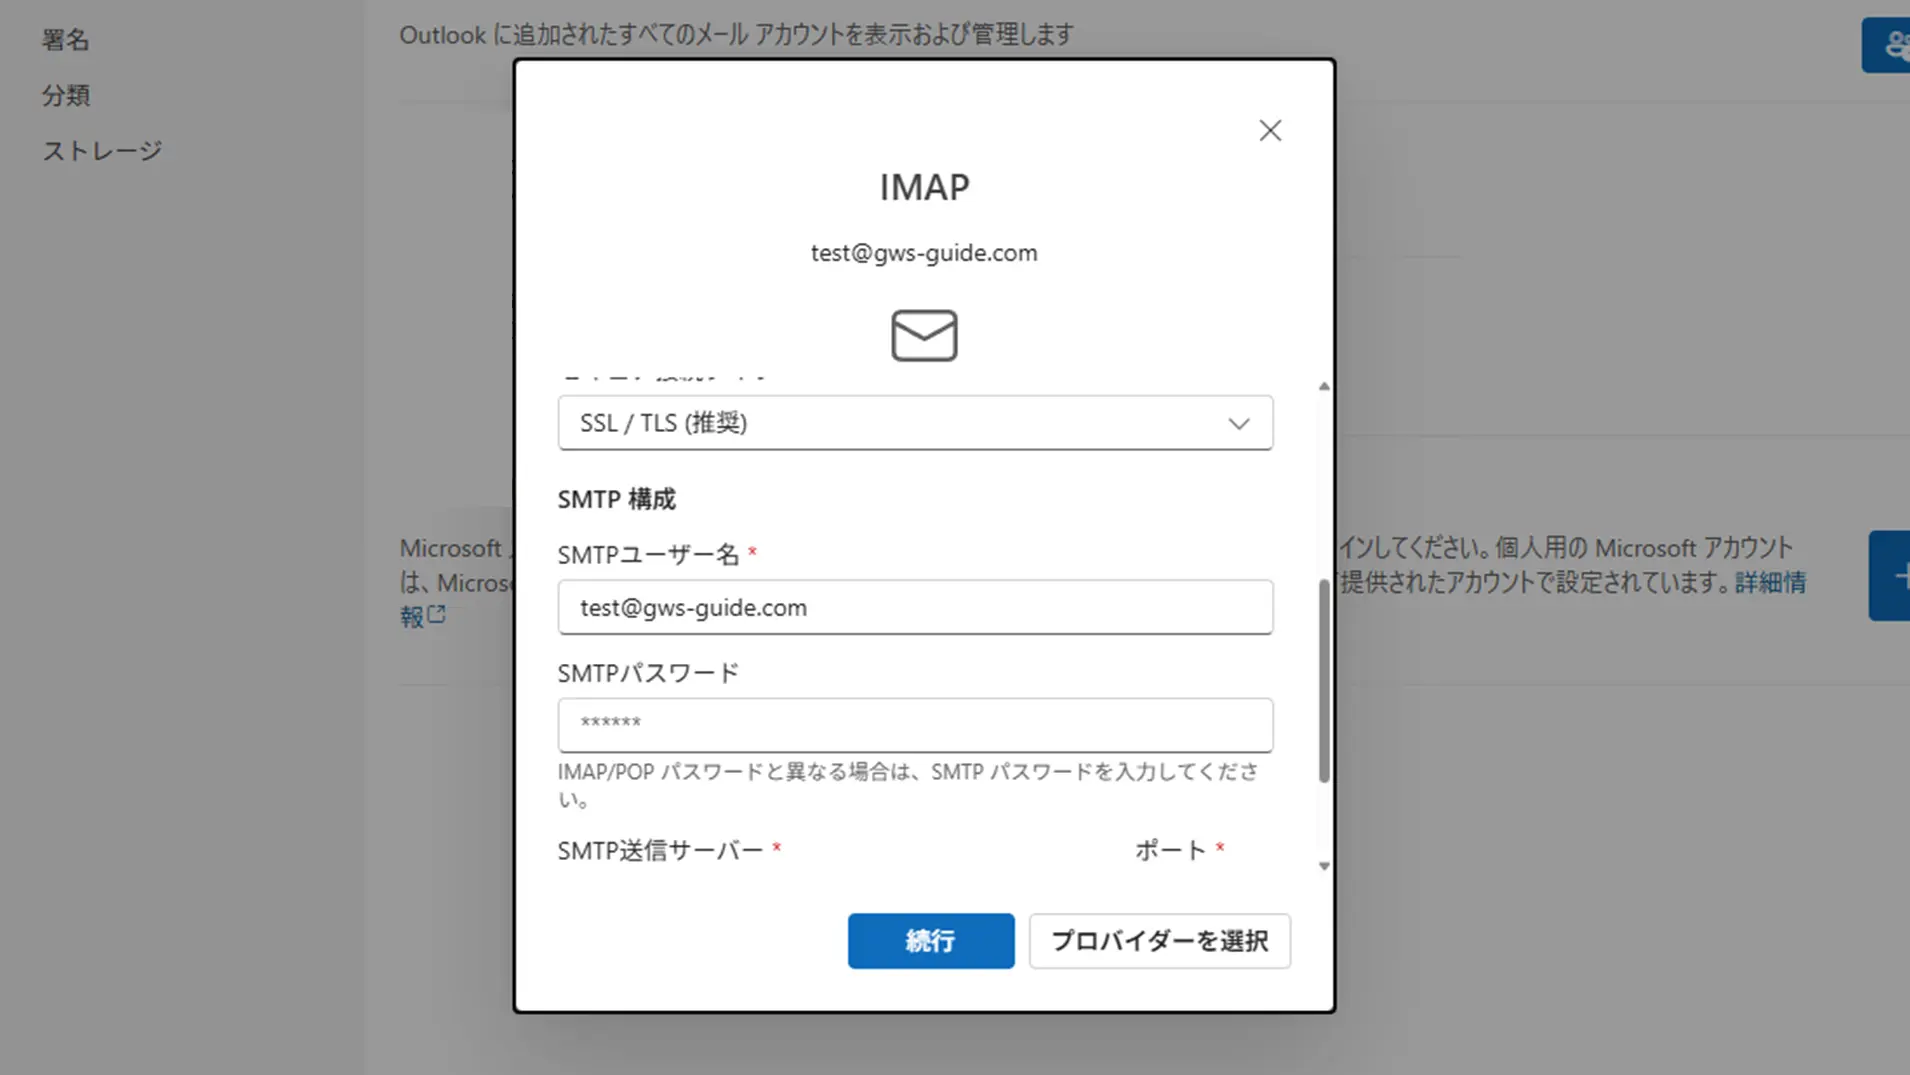Click the SMTP送信サーバー field label

click(x=660, y=851)
